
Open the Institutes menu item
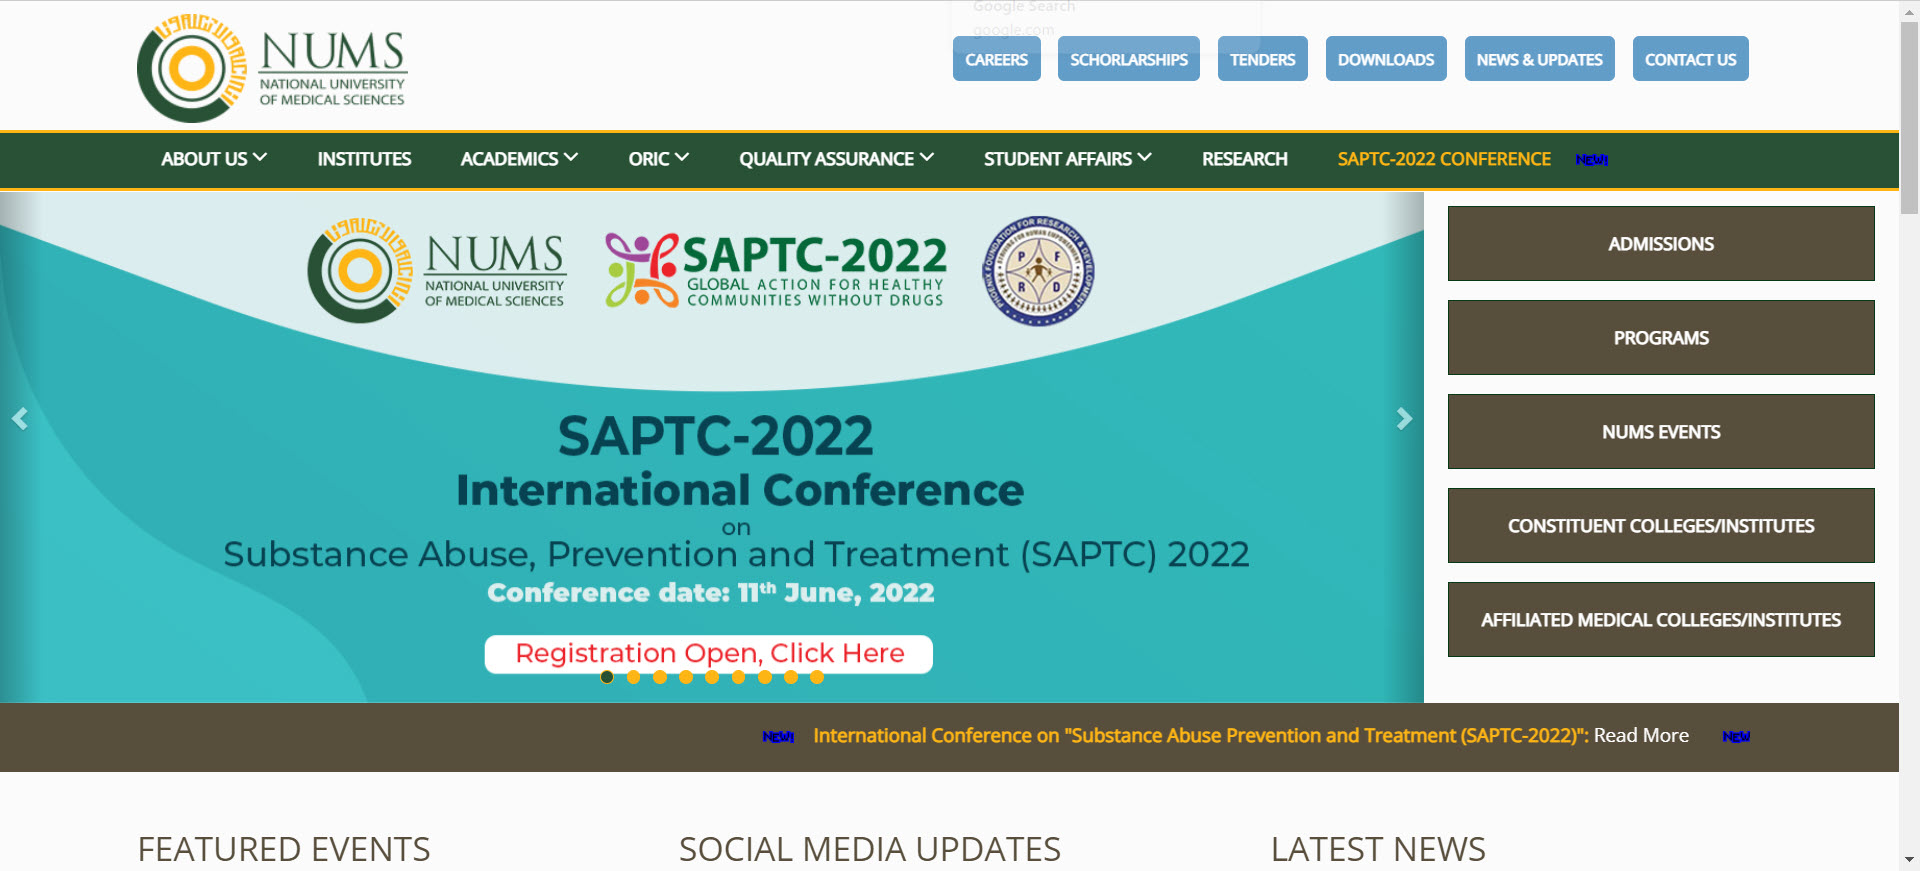[x=364, y=159]
